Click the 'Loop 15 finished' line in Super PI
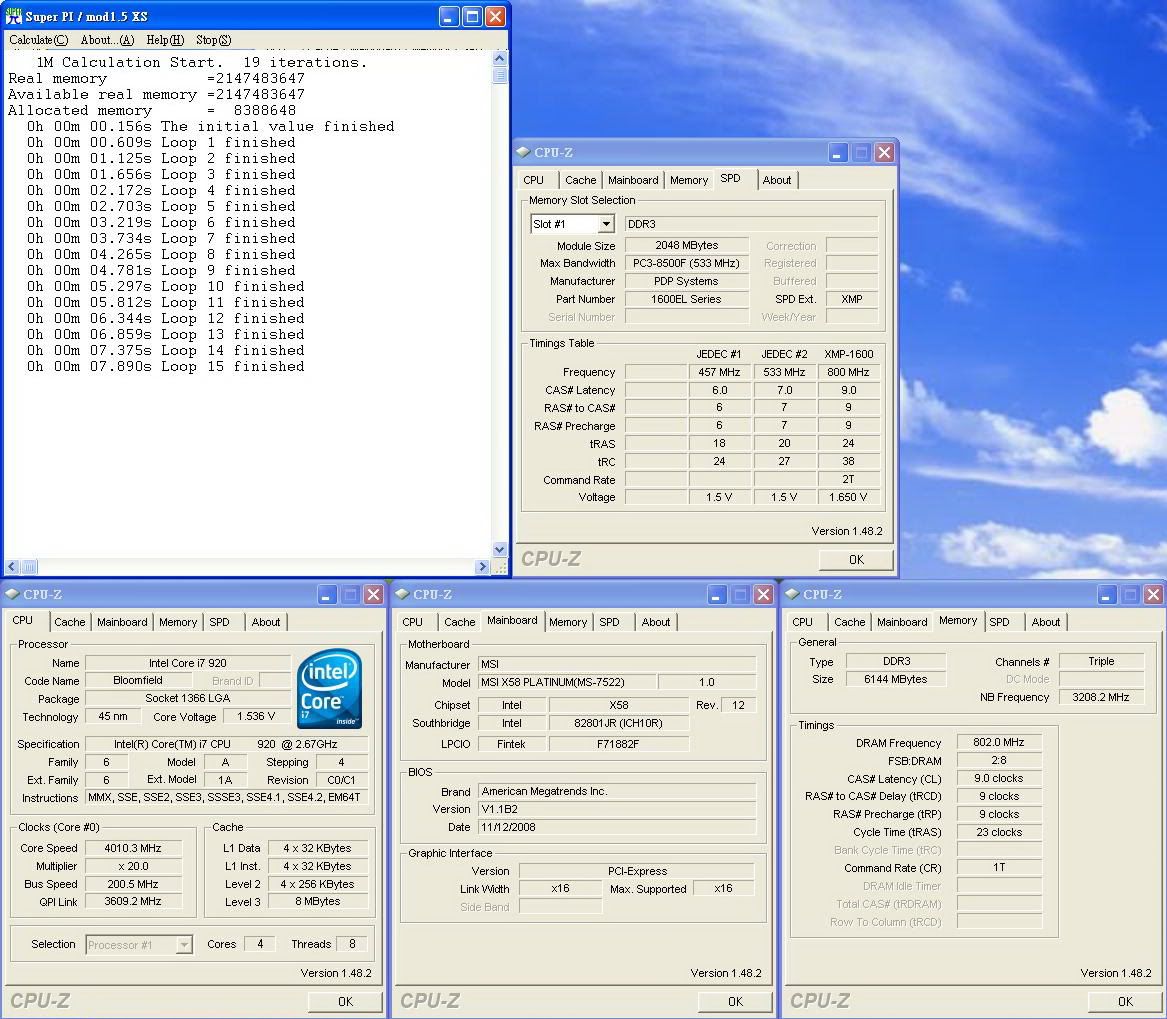 (x=165, y=366)
